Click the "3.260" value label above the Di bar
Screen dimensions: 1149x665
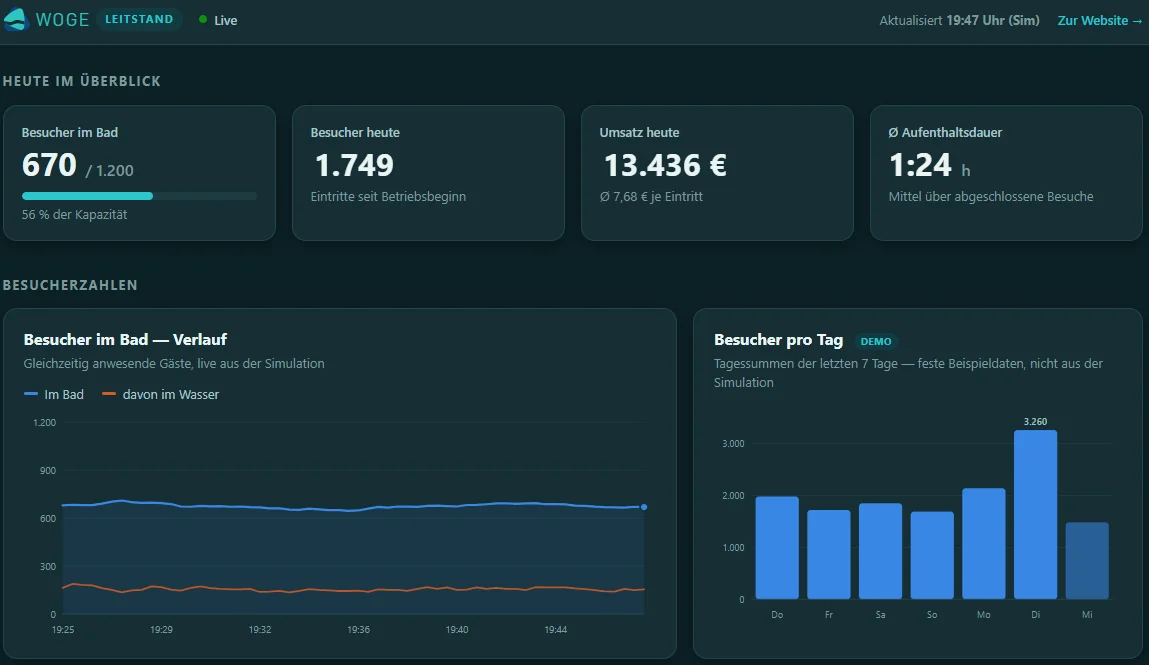[1035, 422]
